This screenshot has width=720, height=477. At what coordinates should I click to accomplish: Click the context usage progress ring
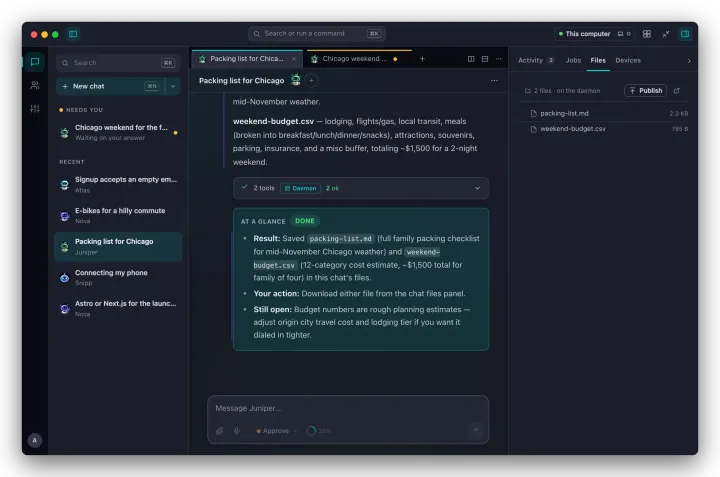click(x=311, y=431)
